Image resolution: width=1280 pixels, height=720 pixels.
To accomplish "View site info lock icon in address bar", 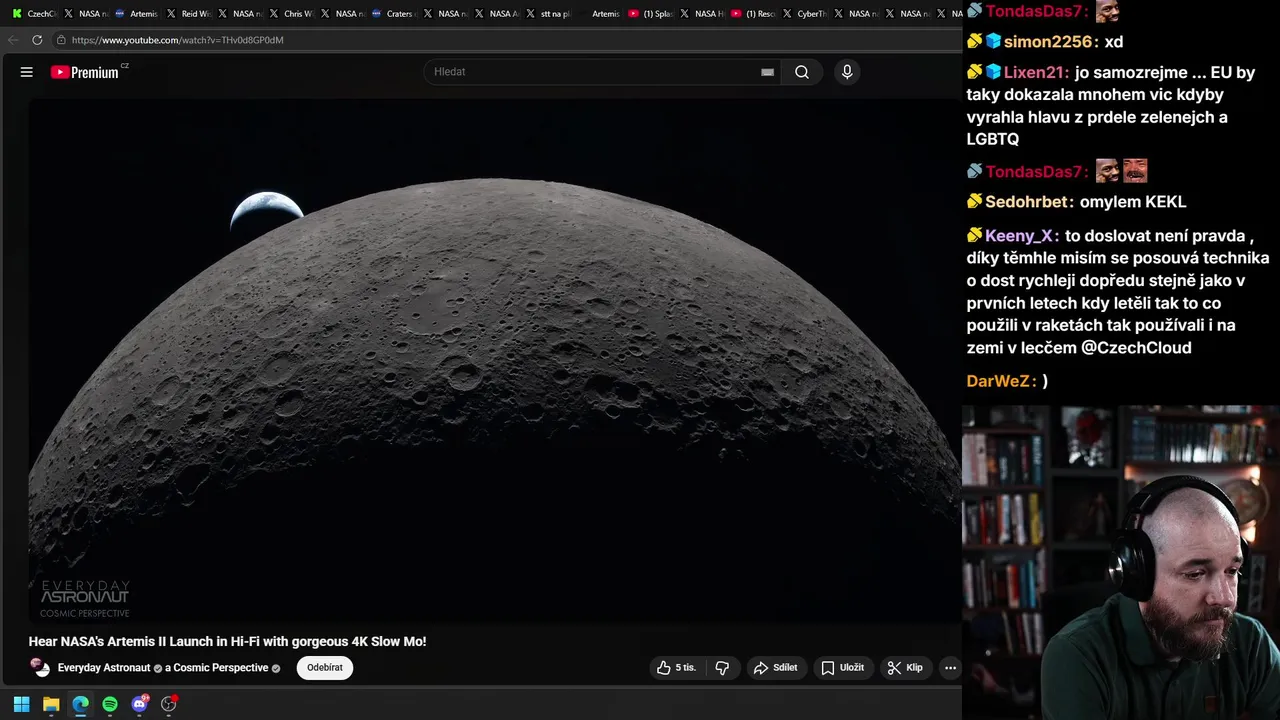I will point(61,40).
